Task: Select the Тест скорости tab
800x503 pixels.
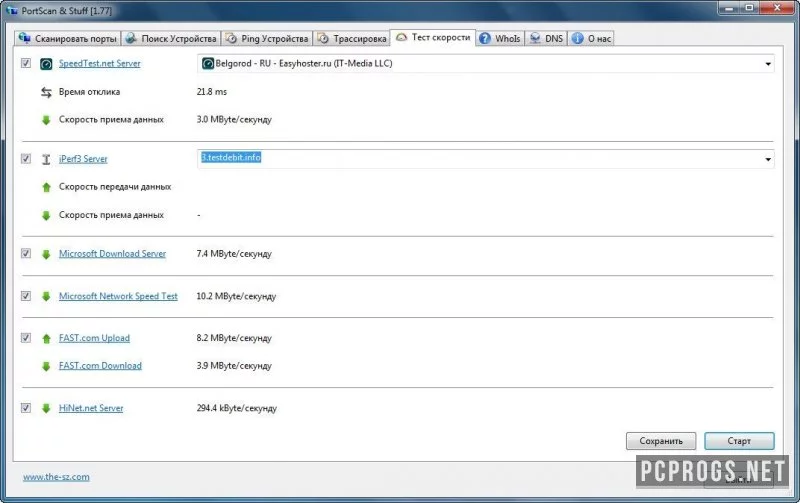Action: (433, 37)
